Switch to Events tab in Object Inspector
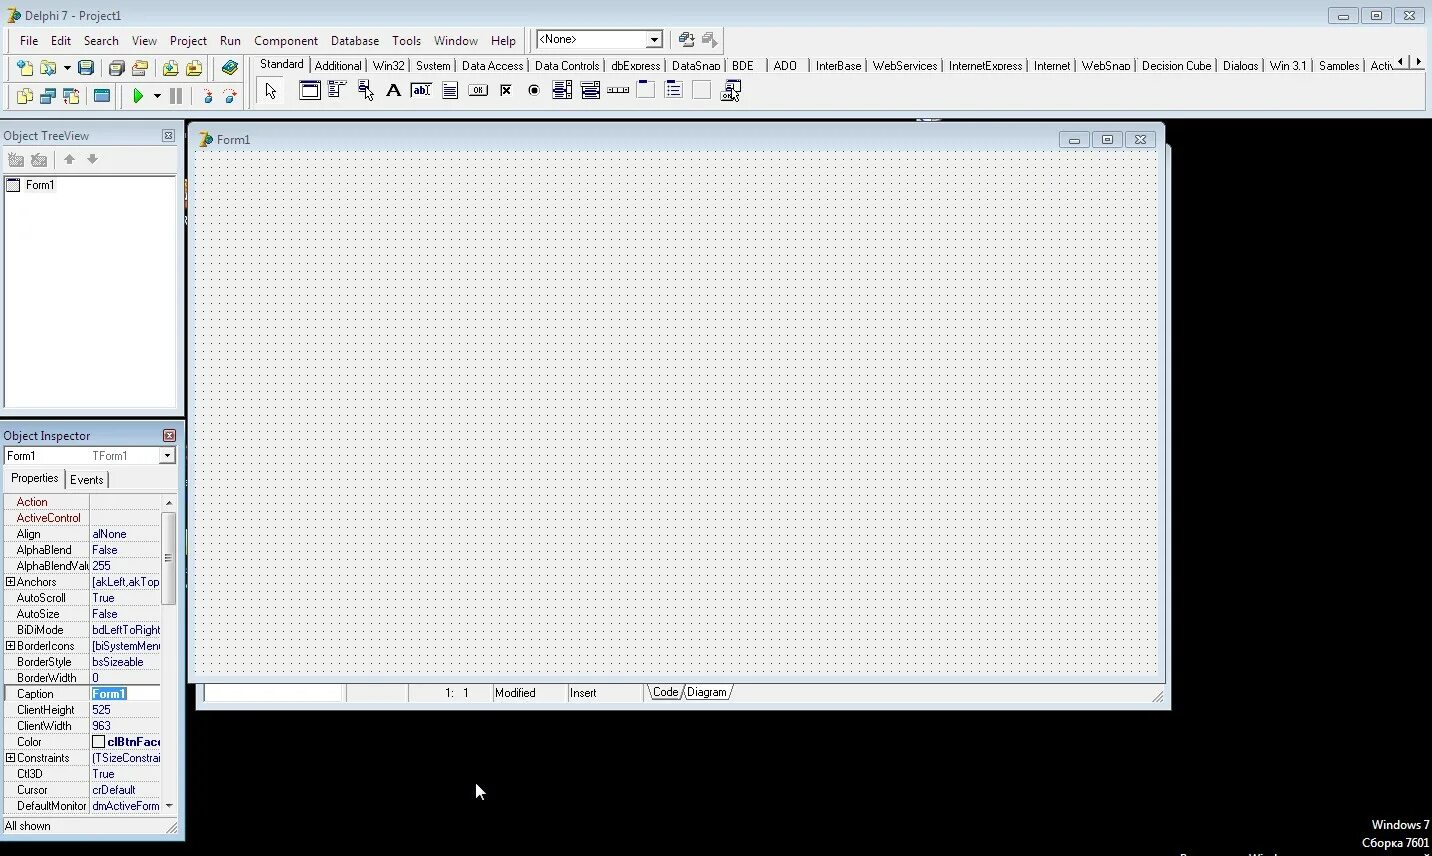 pos(87,480)
